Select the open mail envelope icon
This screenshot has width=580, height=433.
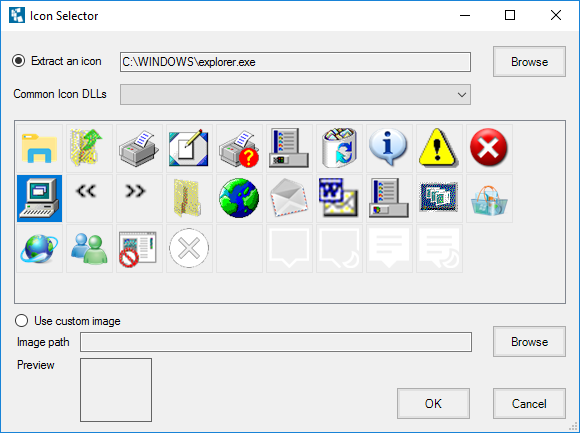[289, 199]
